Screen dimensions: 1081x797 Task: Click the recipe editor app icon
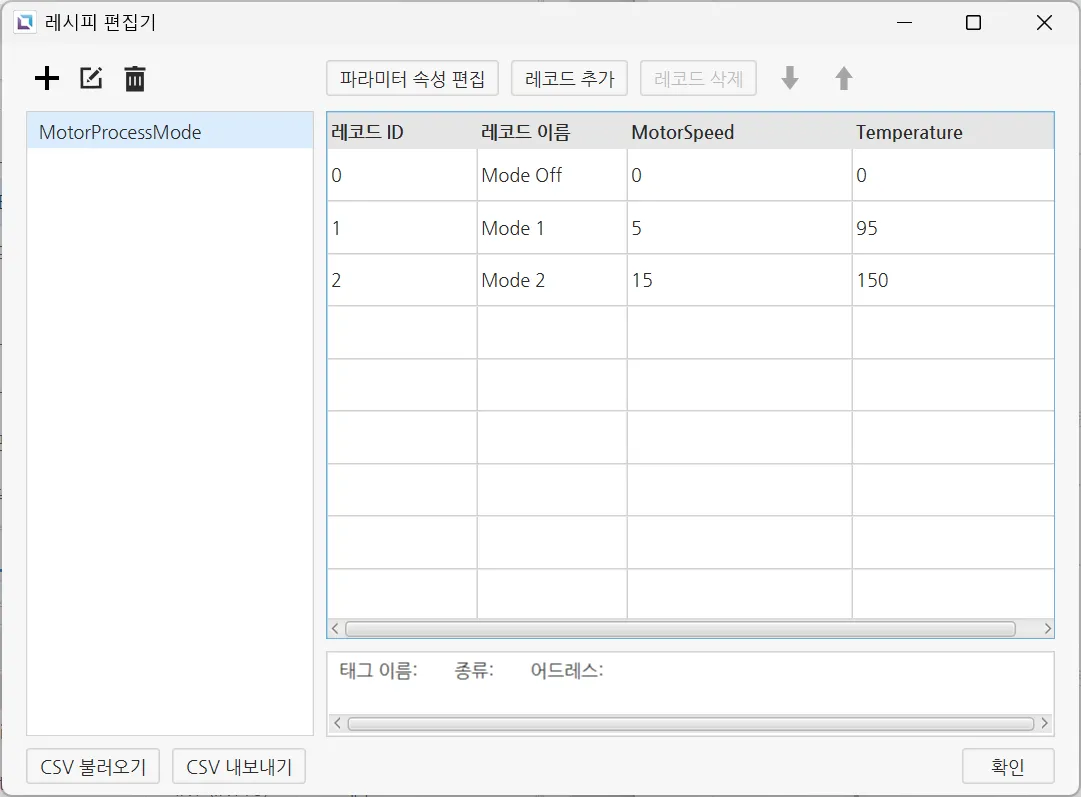25,23
